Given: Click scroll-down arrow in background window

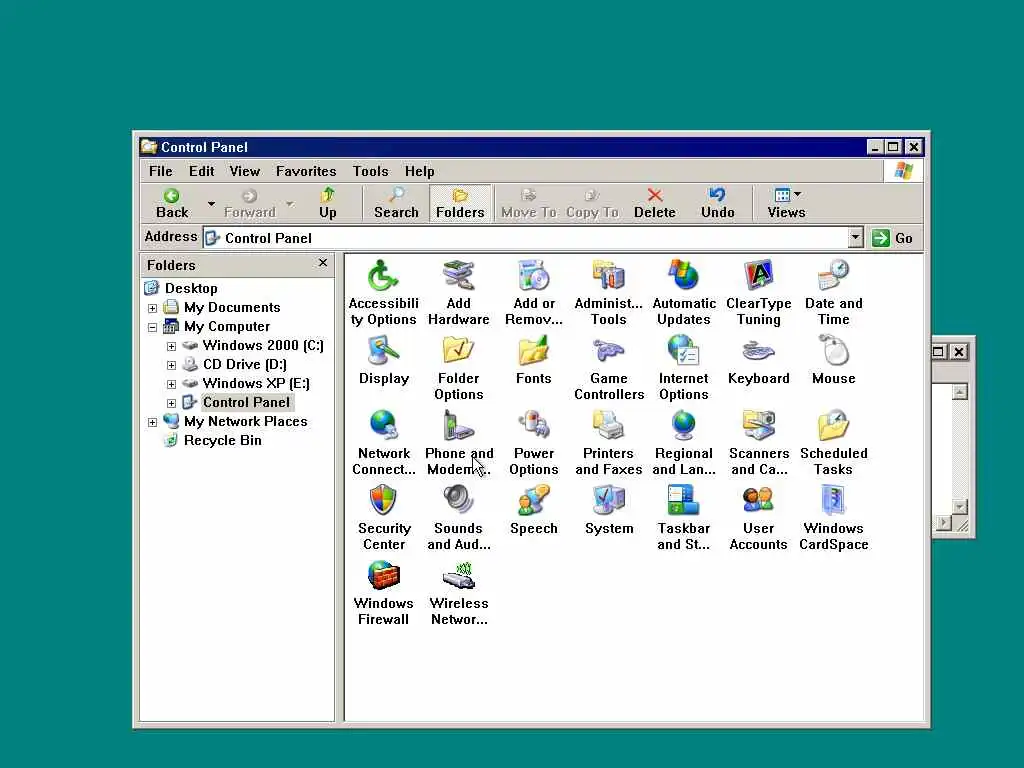Looking at the screenshot, I should [x=959, y=506].
